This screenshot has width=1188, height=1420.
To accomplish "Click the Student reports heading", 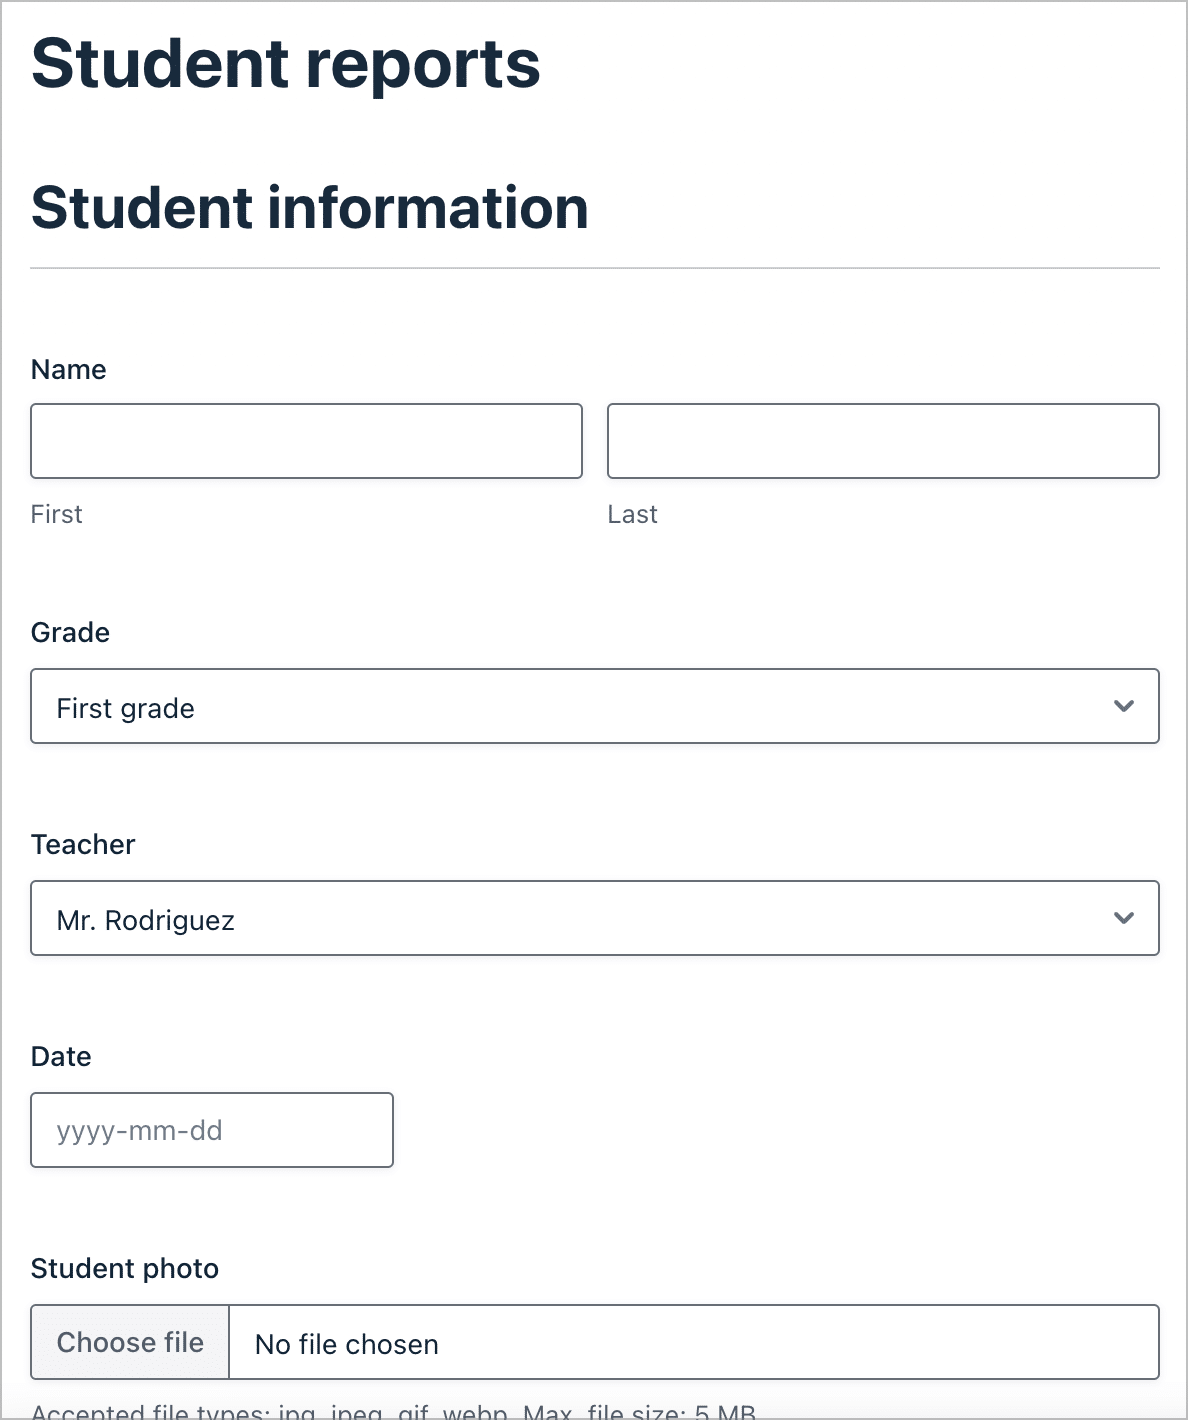I will coord(287,63).
